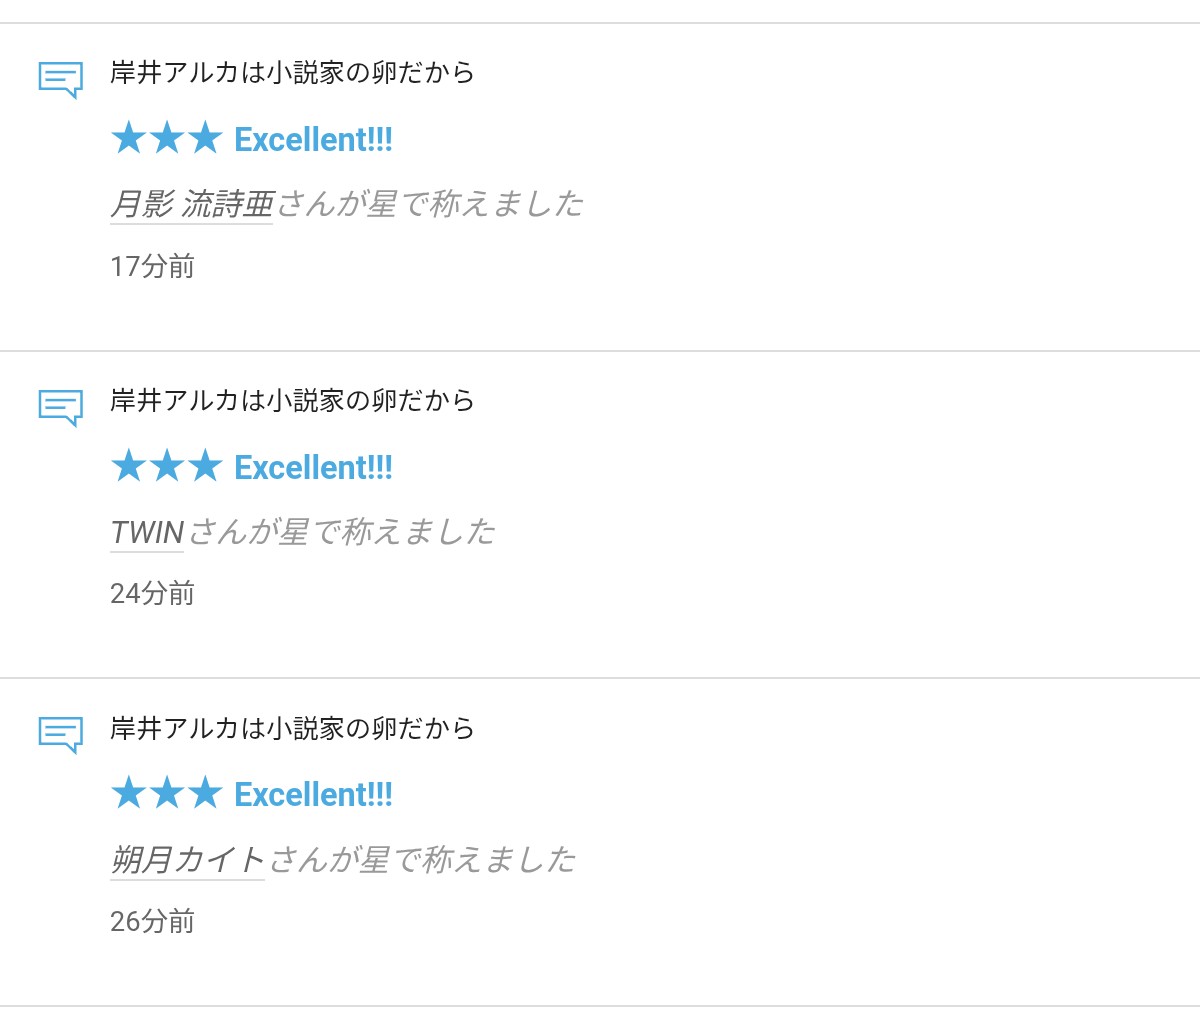1200x1027 pixels.
Task: Click the 17分前 timestamp
Action: click(152, 267)
